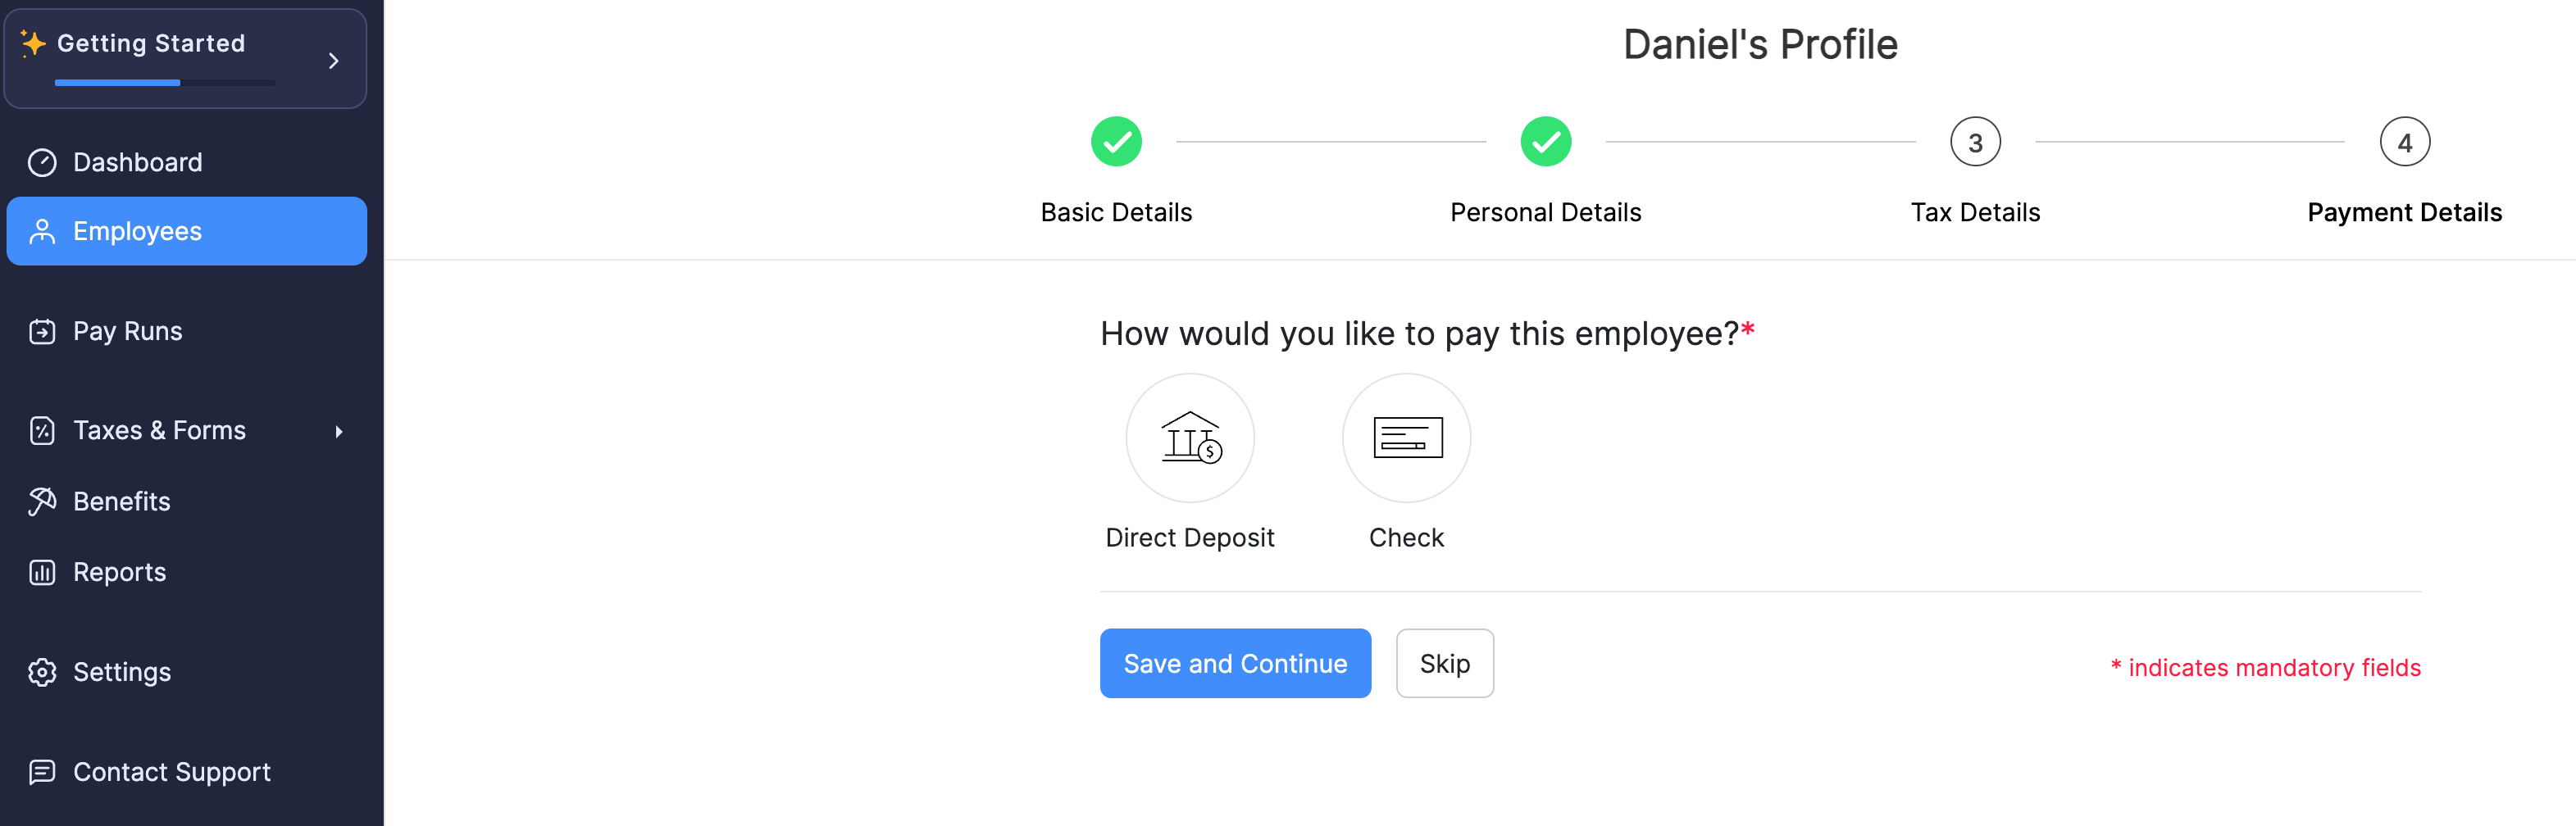Viewport: 2576px width, 826px height.
Task: Switch to the Basic Details step
Action: (x=1116, y=141)
